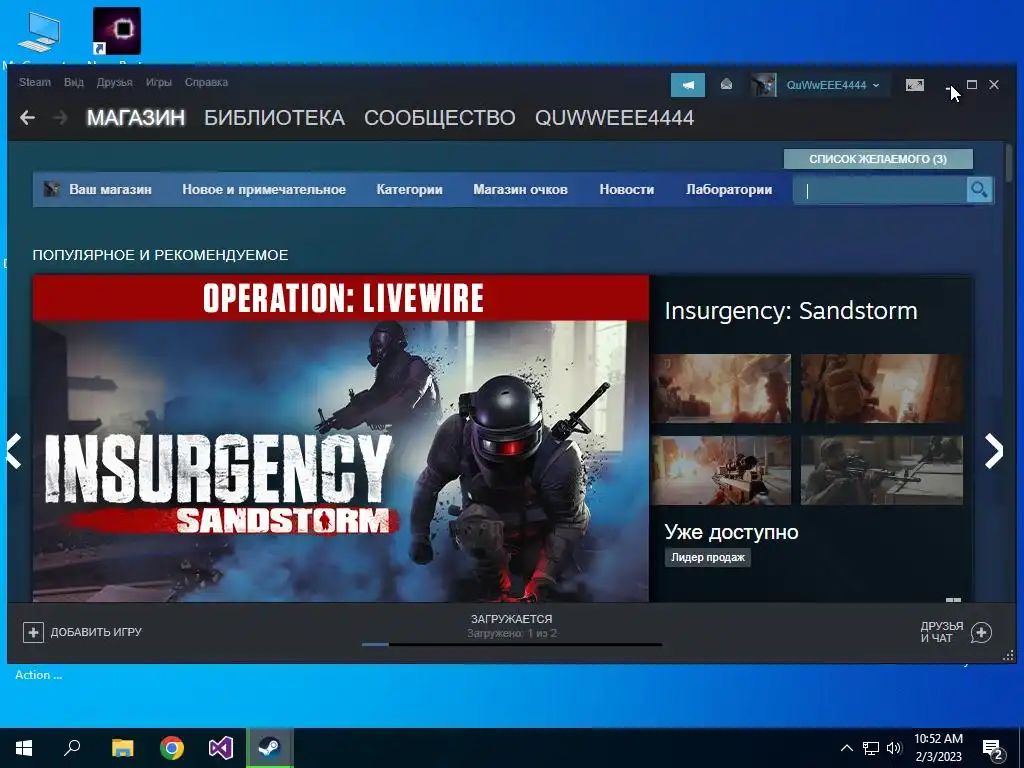Open File Explorer from taskbar
Image resolution: width=1024 pixels, height=768 pixels.
pyautogui.click(x=122, y=748)
